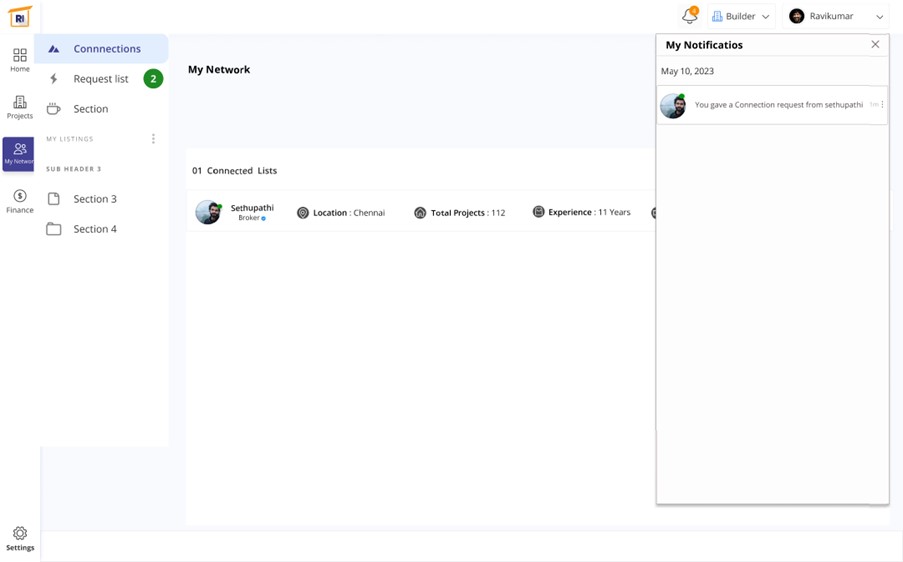Click the three-dot menu beside My Listings
Screen dimensions: 903x562
tap(153, 139)
